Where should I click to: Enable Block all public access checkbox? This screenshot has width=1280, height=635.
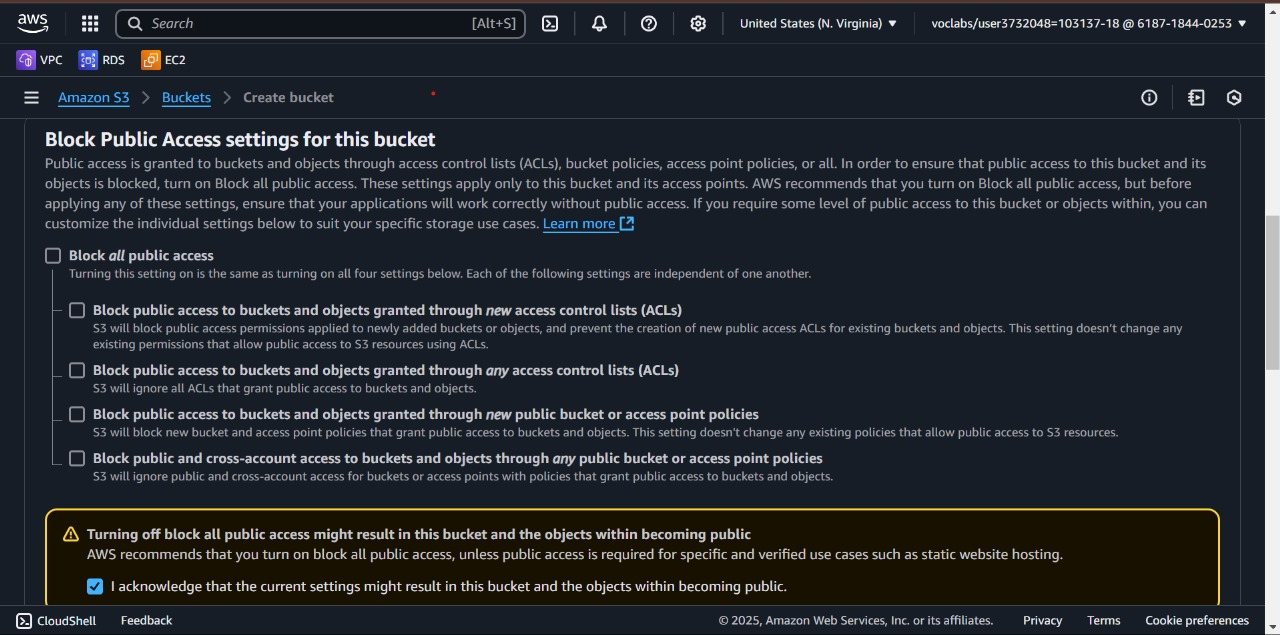53,256
